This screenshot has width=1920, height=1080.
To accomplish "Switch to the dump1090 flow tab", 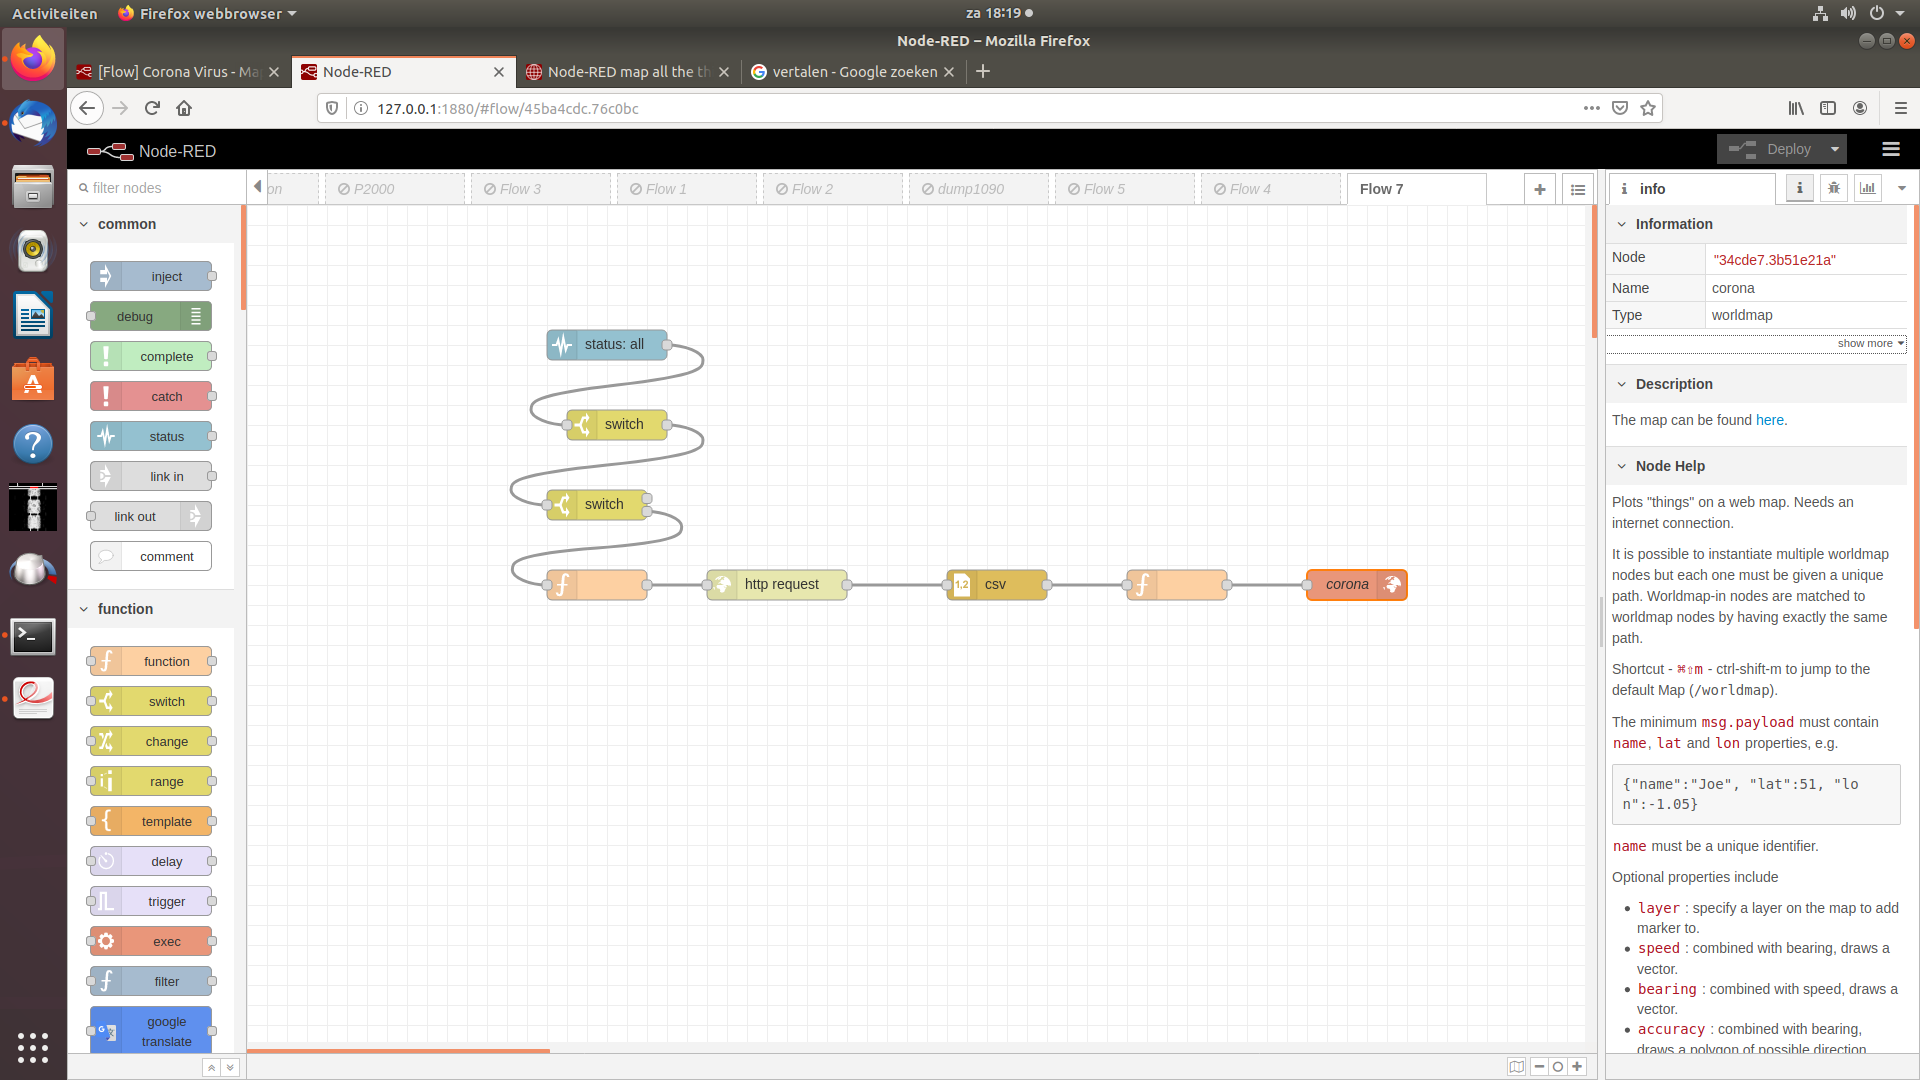I will coord(968,189).
